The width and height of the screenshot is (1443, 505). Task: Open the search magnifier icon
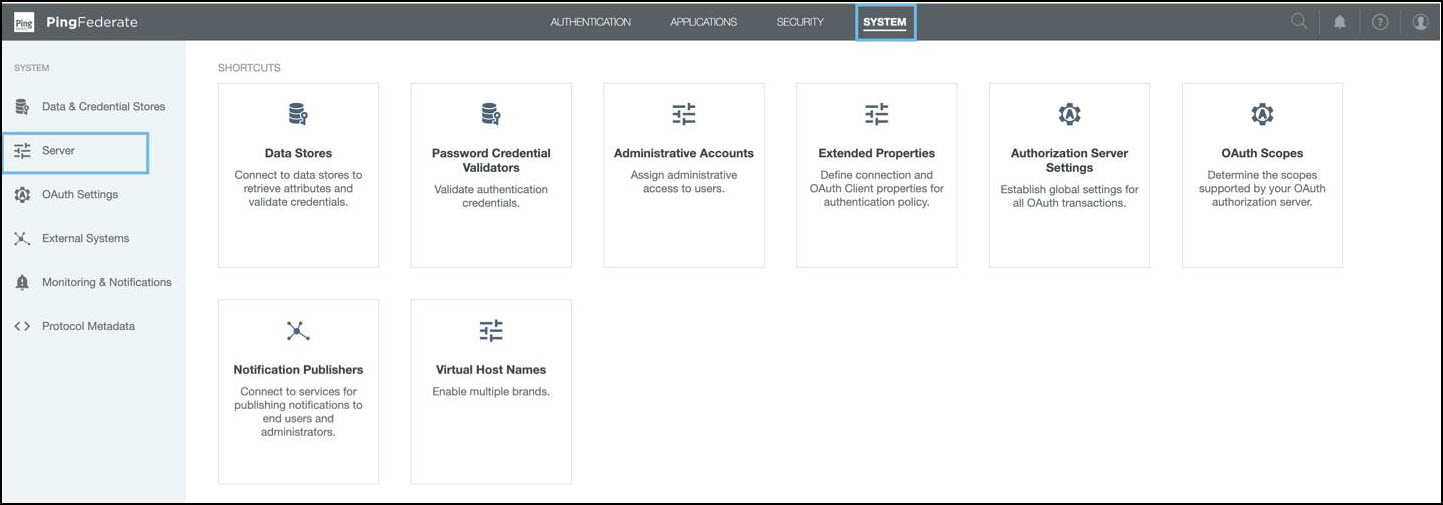click(1299, 21)
